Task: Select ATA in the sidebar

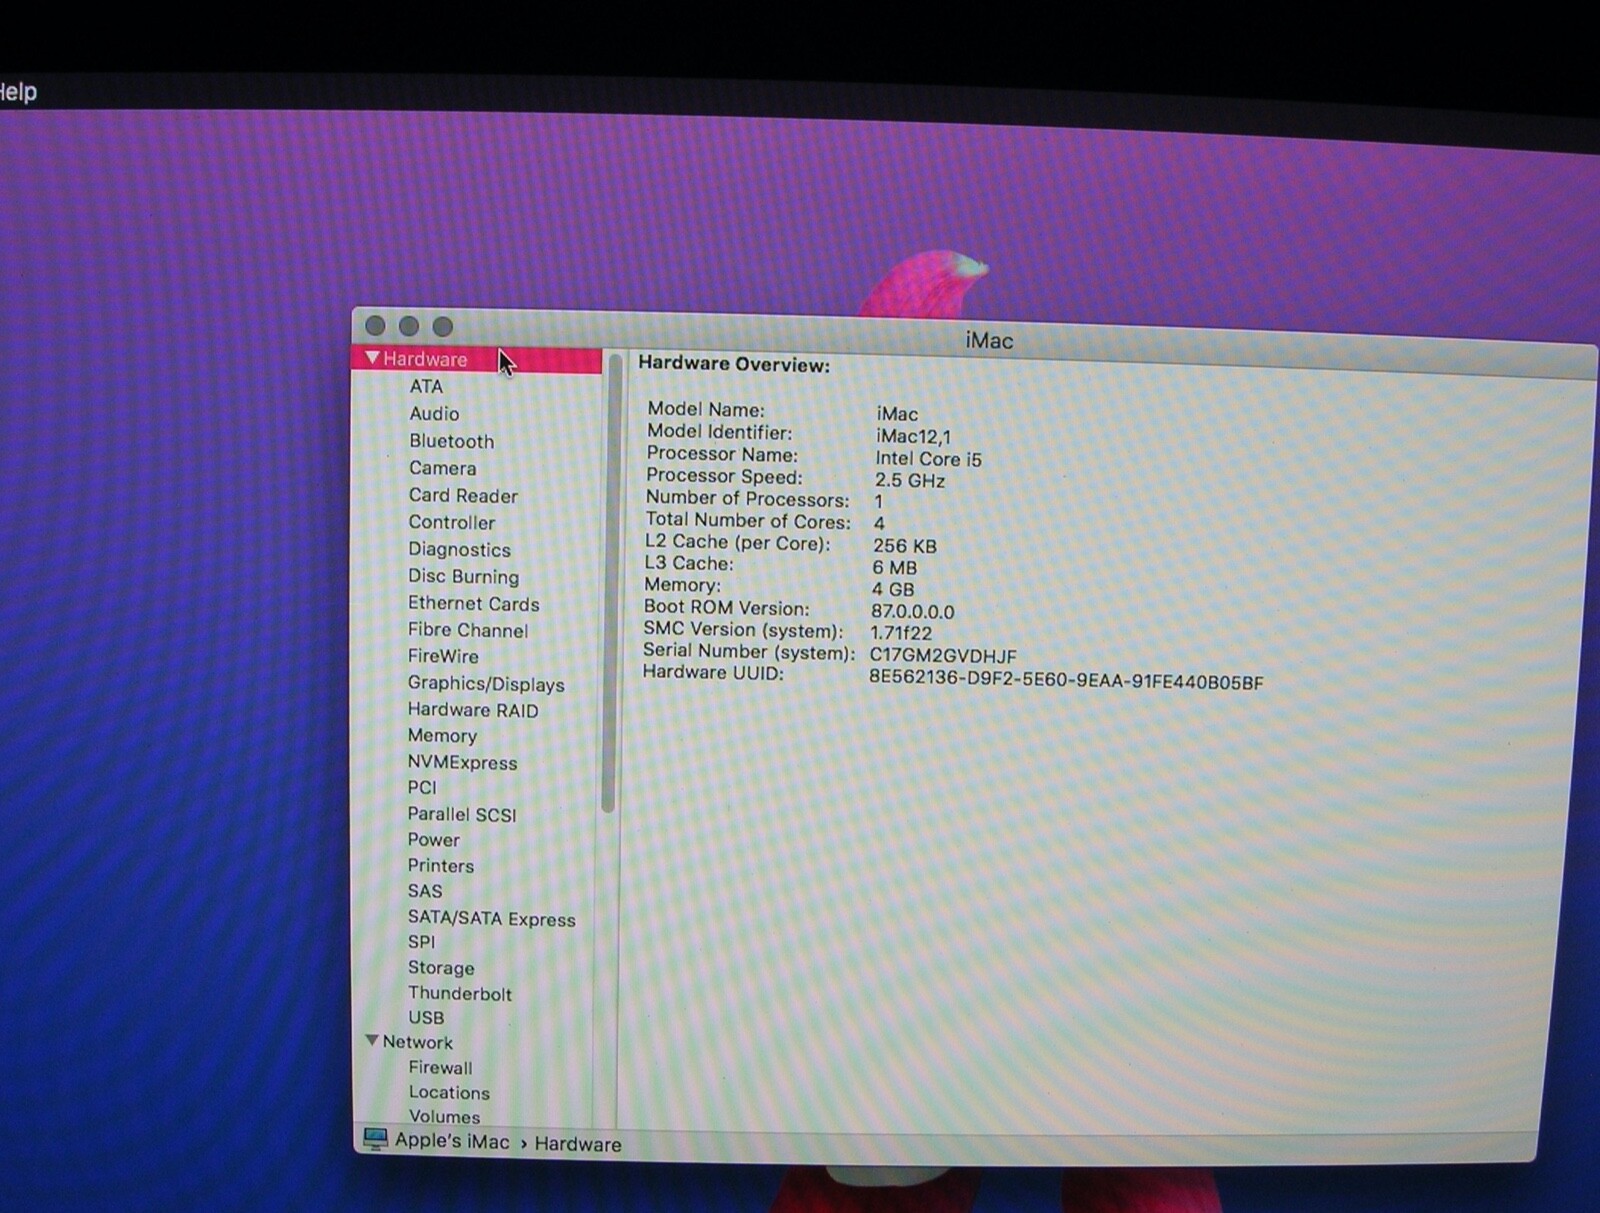Action: pyautogui.click(x=426, y=386)
